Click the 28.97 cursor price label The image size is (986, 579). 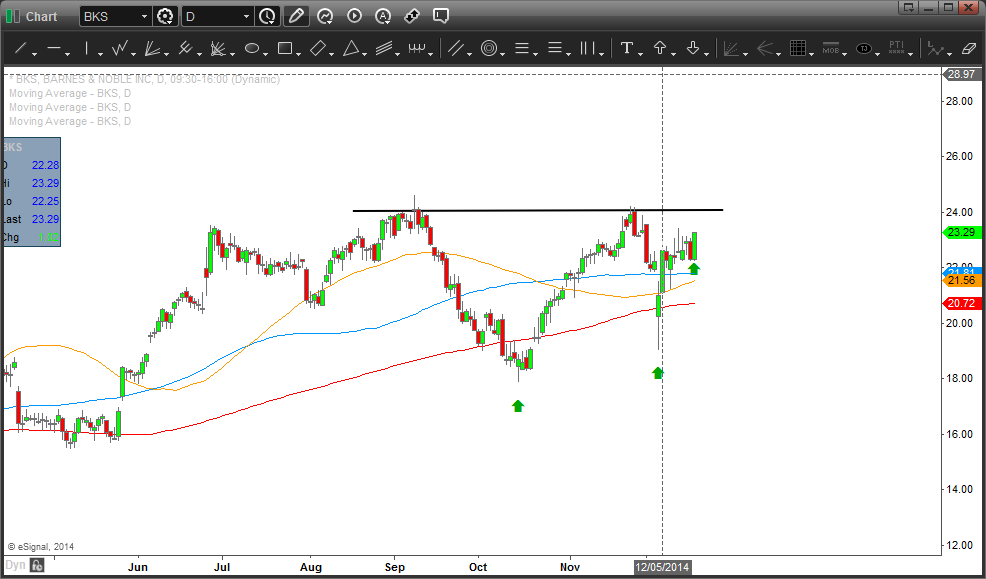tap(961, 74)
